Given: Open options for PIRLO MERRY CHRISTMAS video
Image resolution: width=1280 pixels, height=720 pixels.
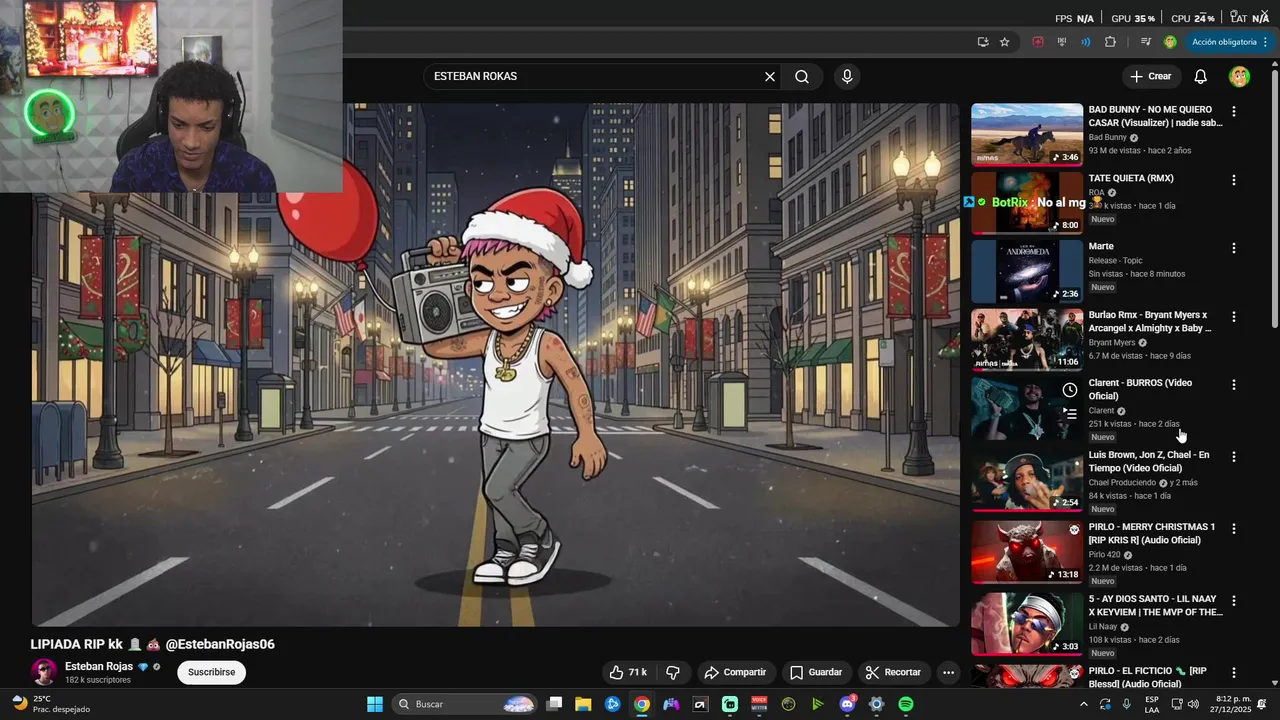Looking at the screenshot, I should 1233,529.
